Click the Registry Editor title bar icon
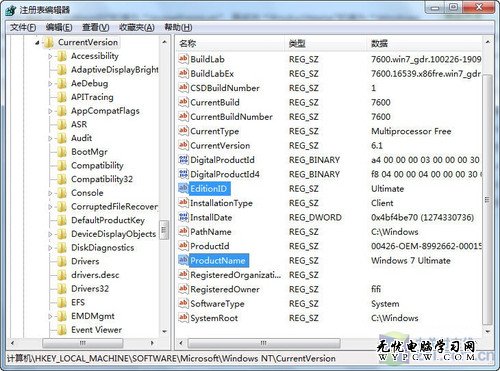Image resolution: width=500 pixels, height=371 pixels. tap(11, 10)
